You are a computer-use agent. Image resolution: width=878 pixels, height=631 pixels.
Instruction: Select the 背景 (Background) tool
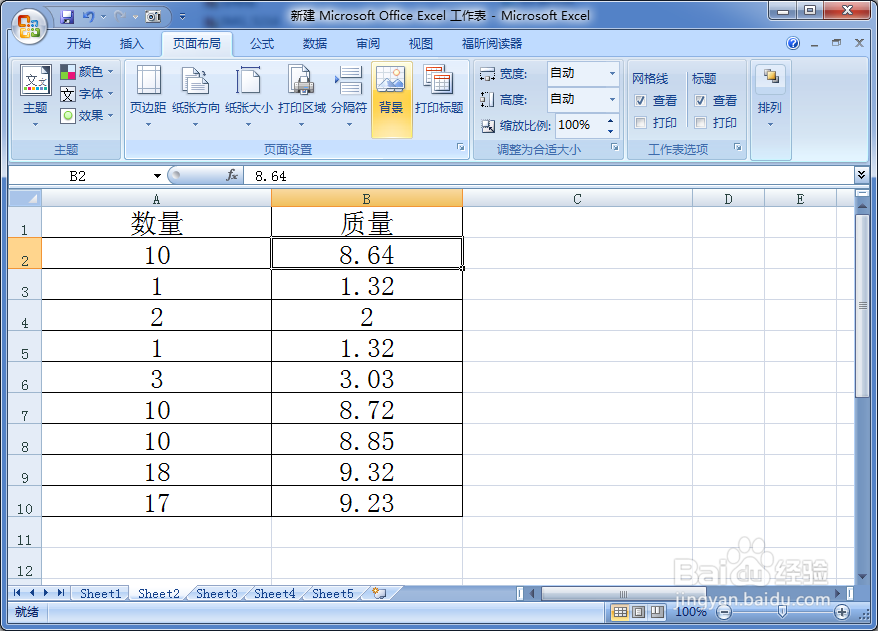point(392,92)
